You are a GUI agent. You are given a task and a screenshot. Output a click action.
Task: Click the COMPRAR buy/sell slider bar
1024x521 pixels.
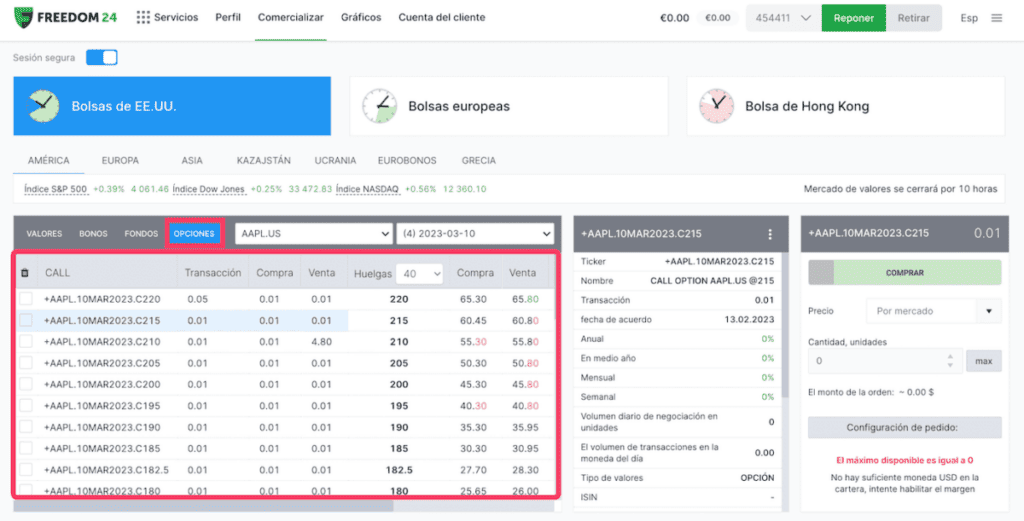(904, 272)
